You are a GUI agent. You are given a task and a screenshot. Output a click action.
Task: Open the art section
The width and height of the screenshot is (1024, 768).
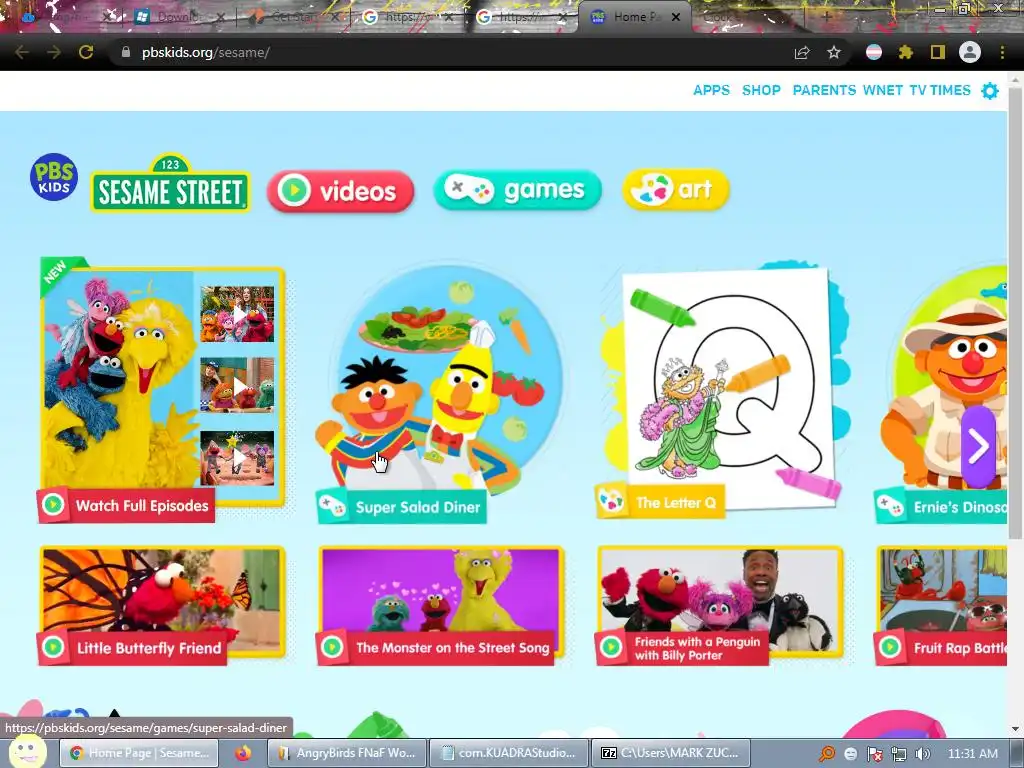676,189
